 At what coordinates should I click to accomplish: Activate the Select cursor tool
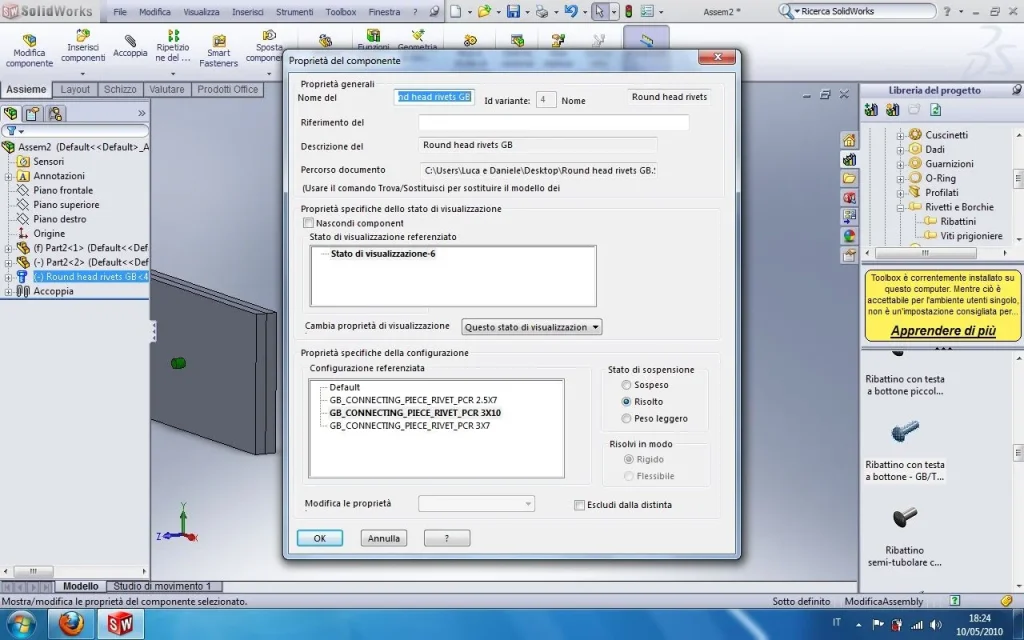click(600, 11)
